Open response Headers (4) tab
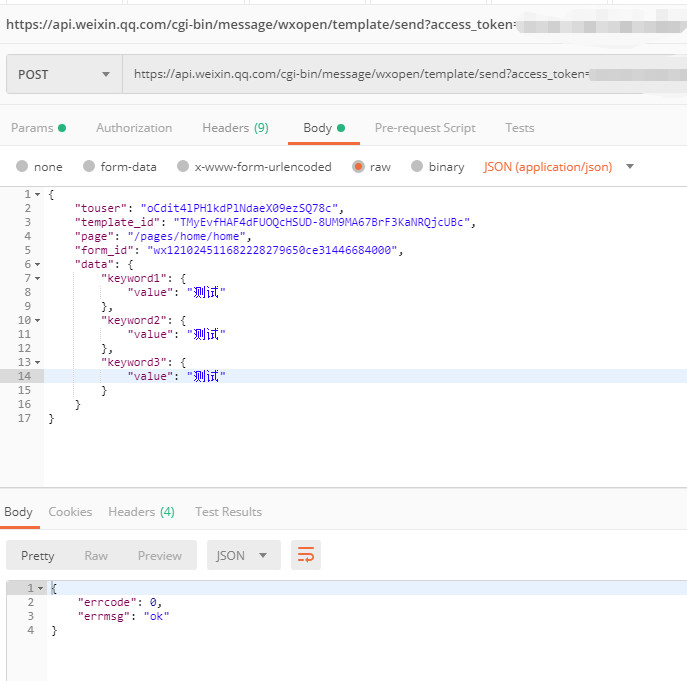 click(141, 512)
